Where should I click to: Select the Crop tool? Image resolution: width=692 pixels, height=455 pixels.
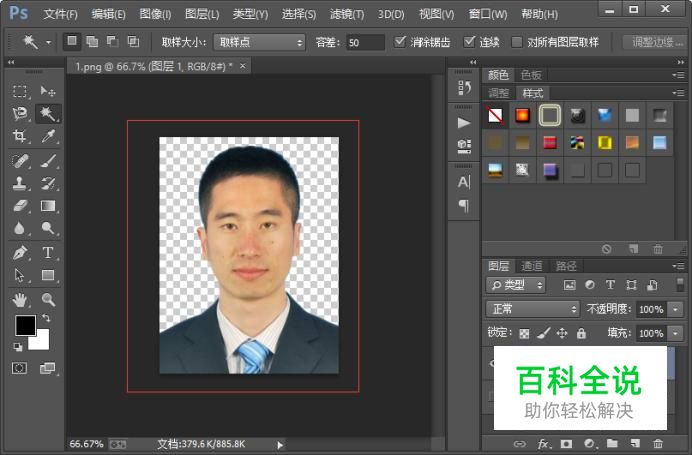click(19, 137)
